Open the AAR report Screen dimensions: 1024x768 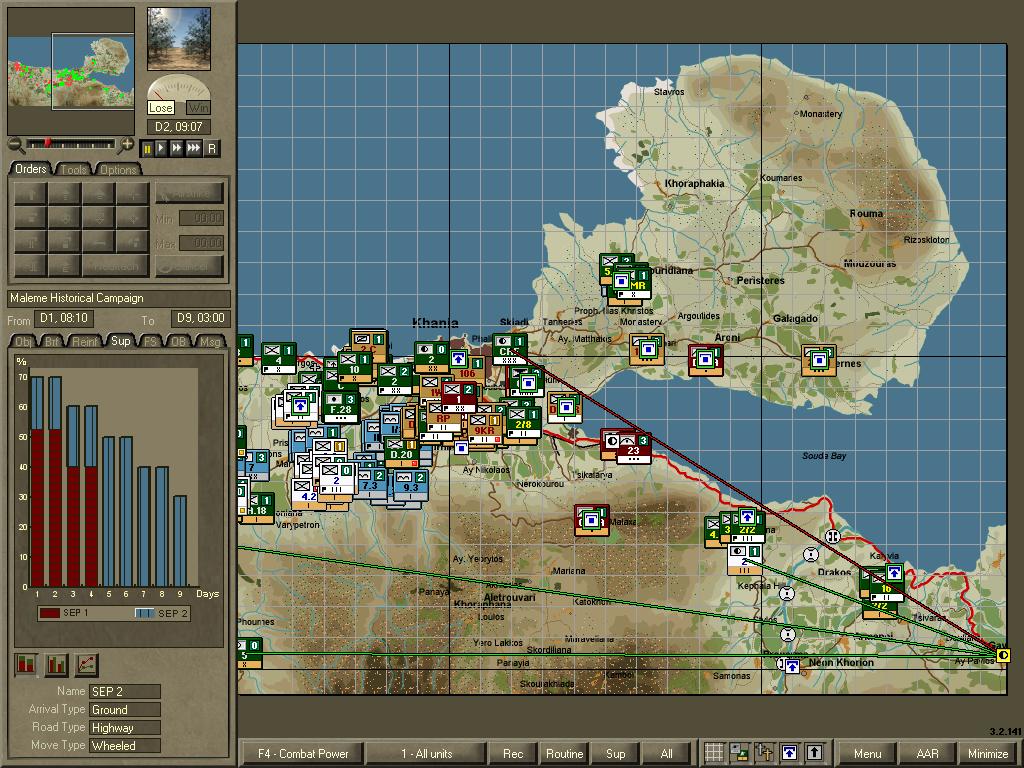point(927,754)
